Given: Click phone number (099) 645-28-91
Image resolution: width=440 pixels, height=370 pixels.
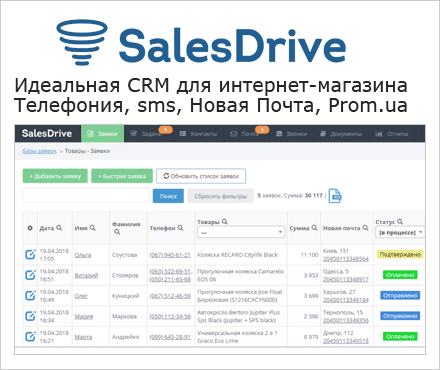Looking at the screenshot, I should [x=170, y=337].
